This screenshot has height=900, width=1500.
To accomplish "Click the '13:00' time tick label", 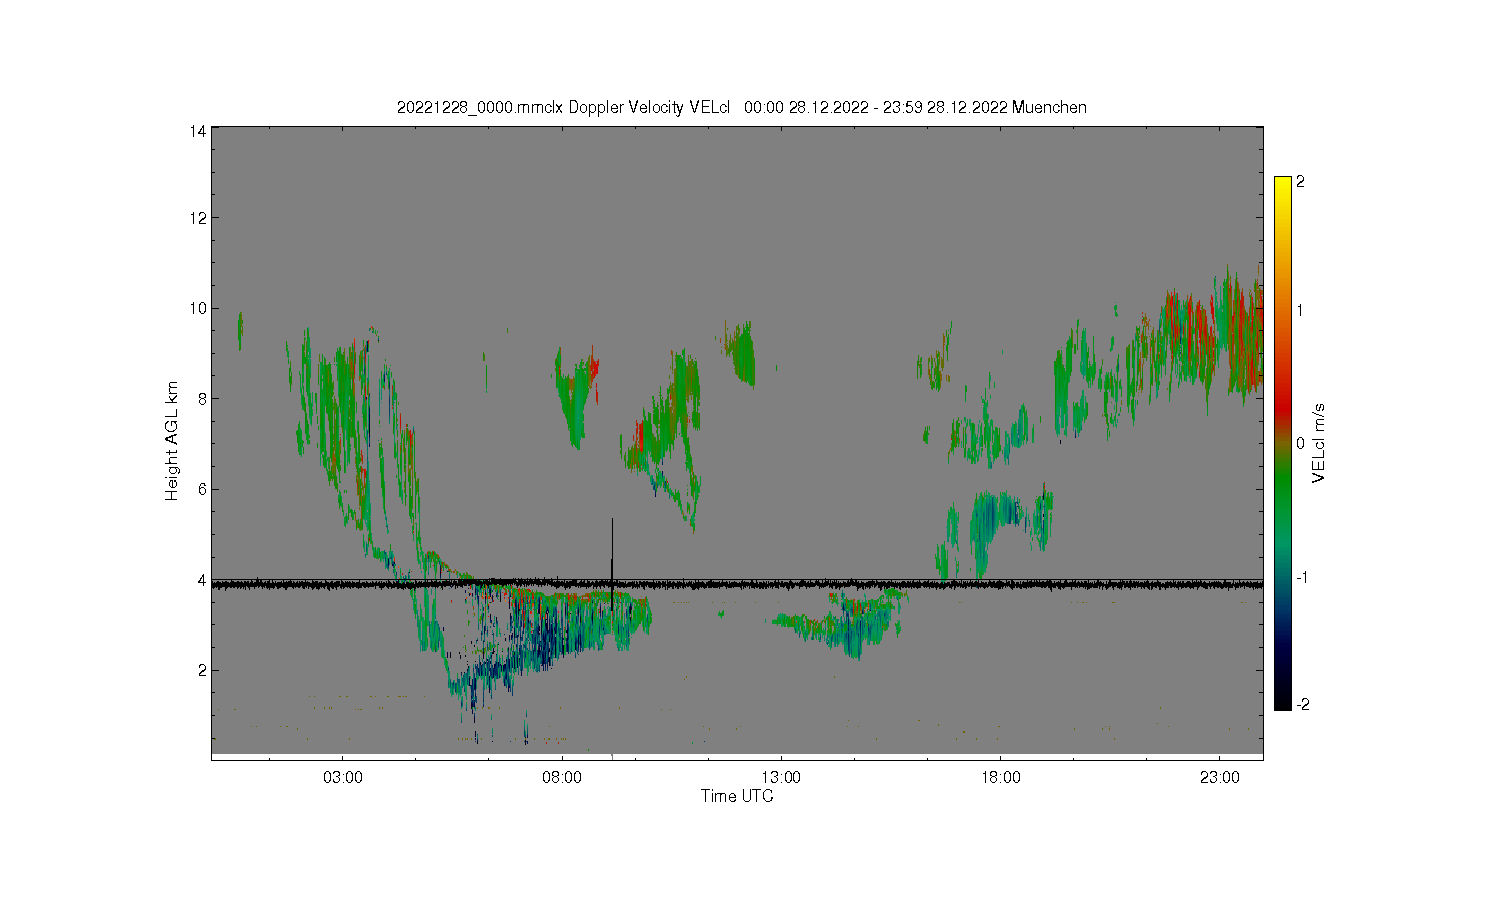I will 781,778.
